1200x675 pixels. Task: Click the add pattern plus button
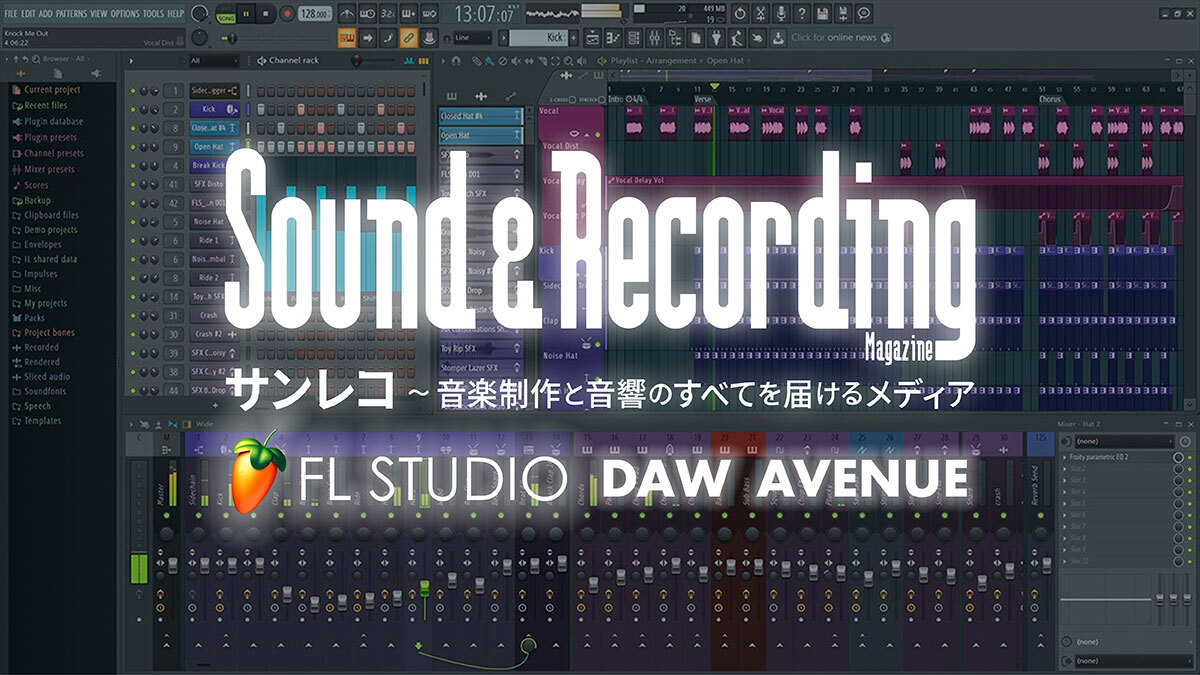(574, 37)
